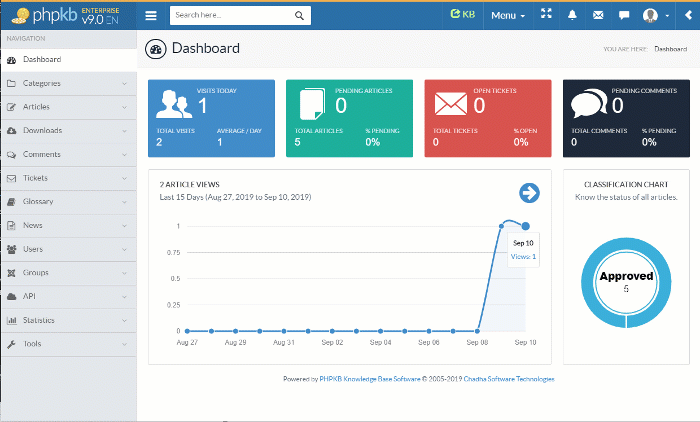Open the user avatar dropdown
Image resolution: width=700 pixels, height=422 pixels.
point(656,15)
